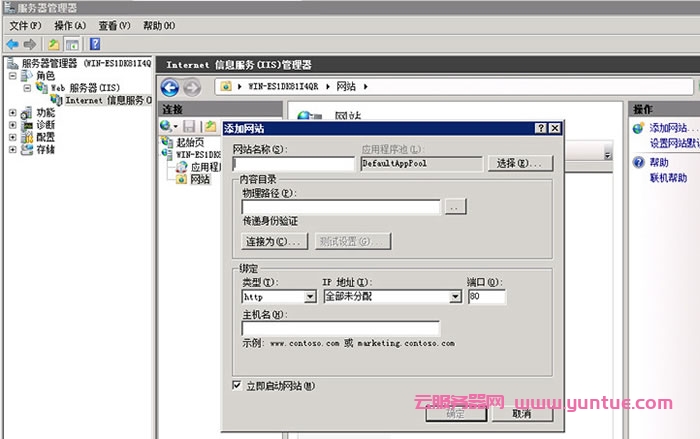Click the back arrow in Server Manager toolbar
The image size is (700, 439).
pyautogui.click(x=12, y=44)
